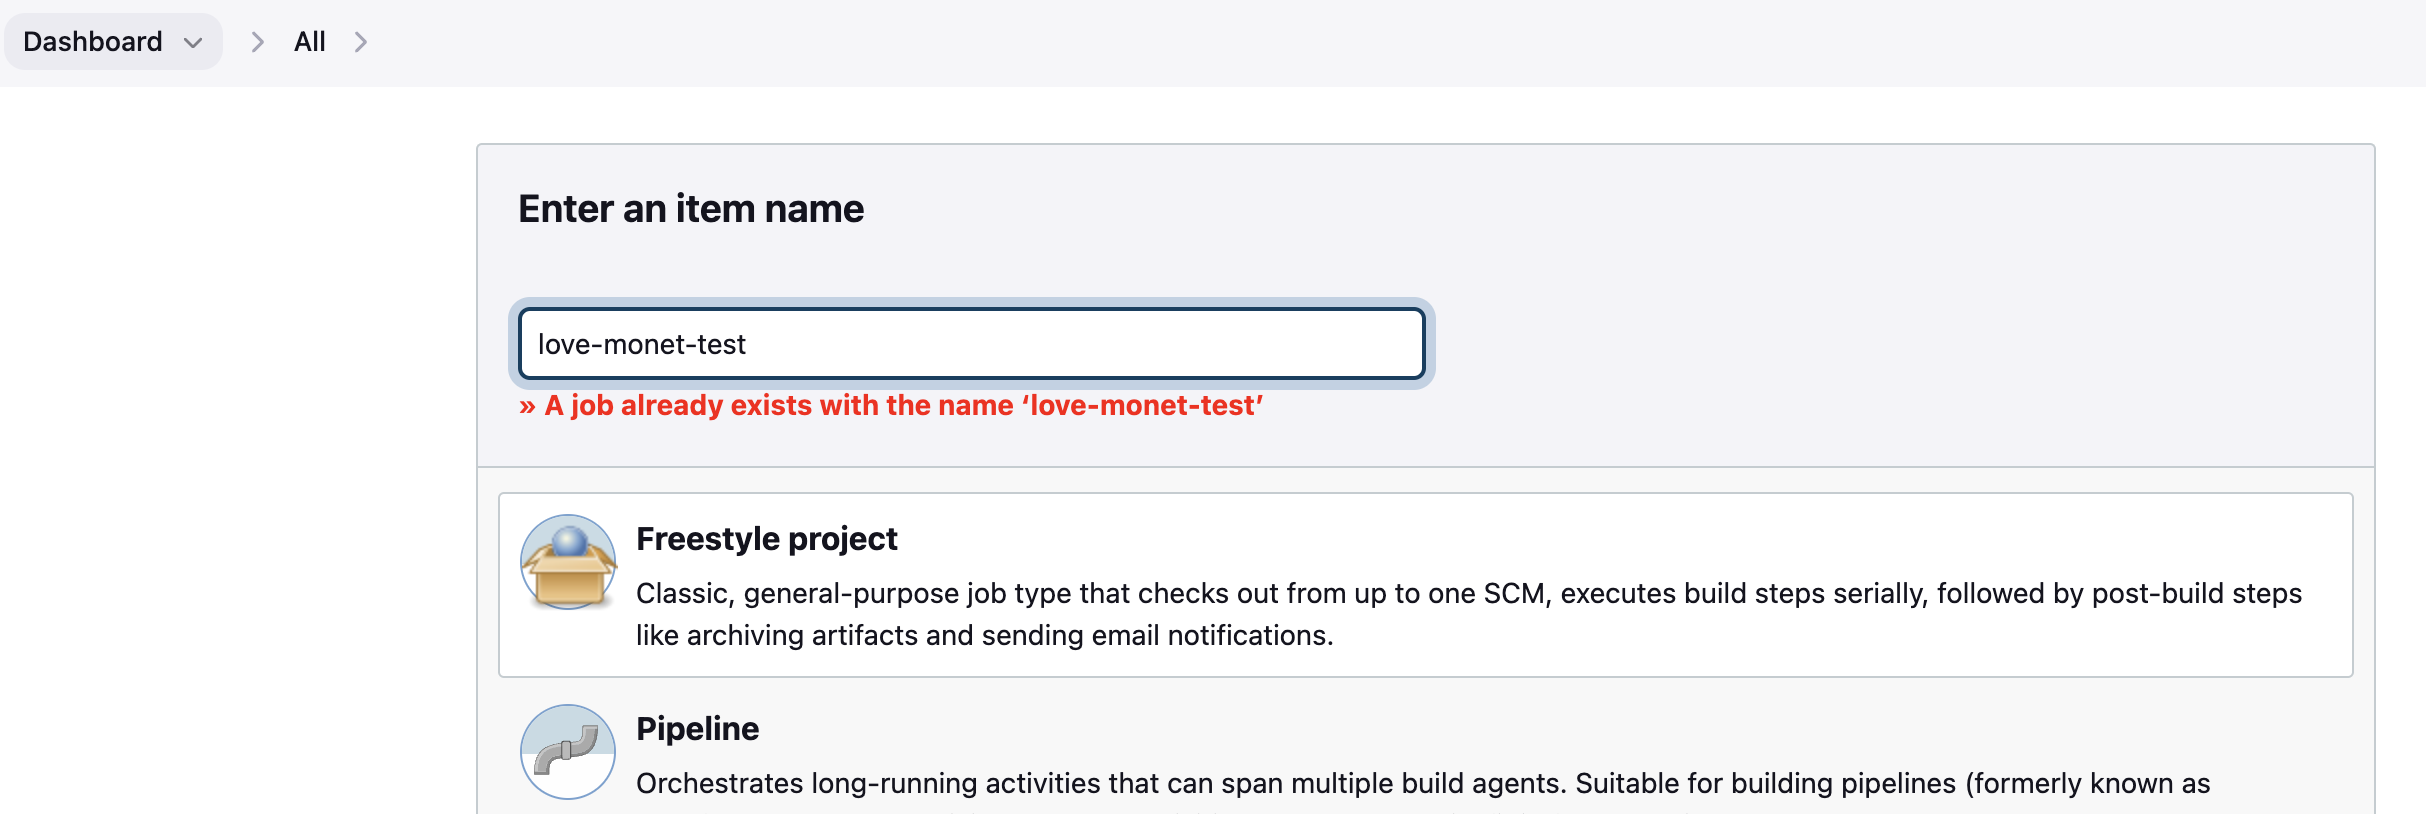Image resolution: width=2426 pixels, height=814 pixels.
Task: Choose the Pipeline title
Action: 698,729
